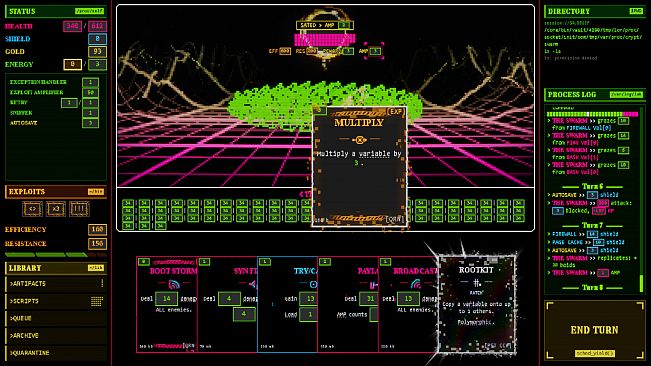Click the Autosave status row
651x366 pixels.
click(54, 123)
